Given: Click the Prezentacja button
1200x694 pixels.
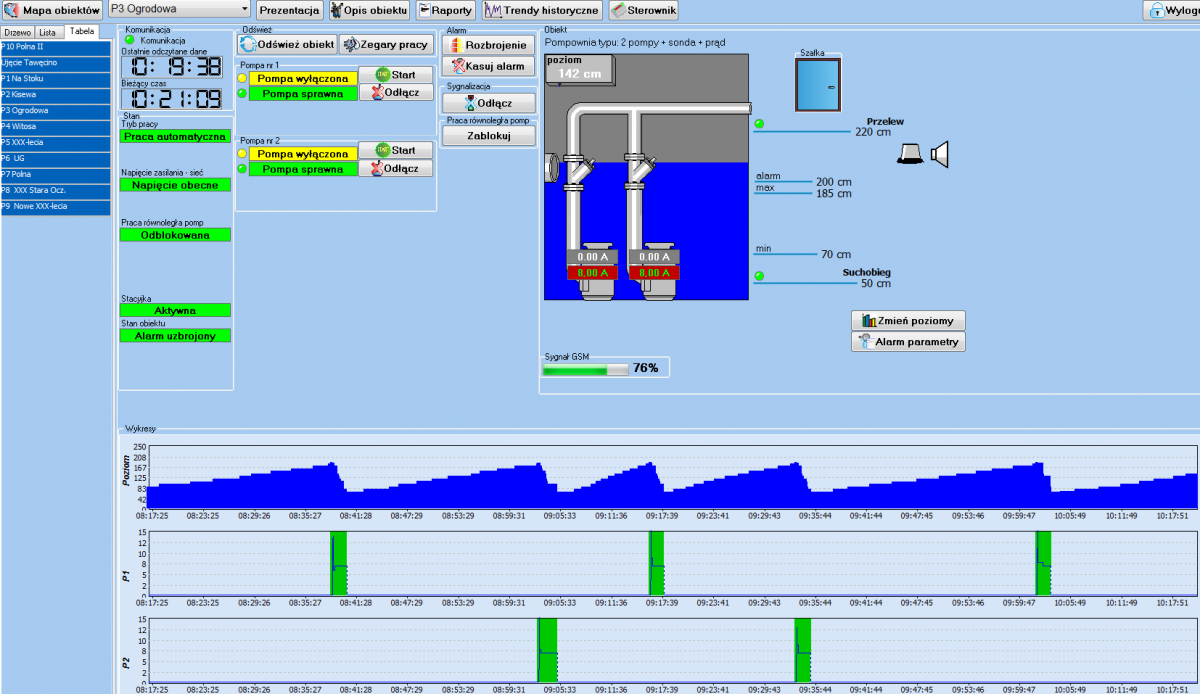Looking at the screenshot, I should tap(289, 10).
